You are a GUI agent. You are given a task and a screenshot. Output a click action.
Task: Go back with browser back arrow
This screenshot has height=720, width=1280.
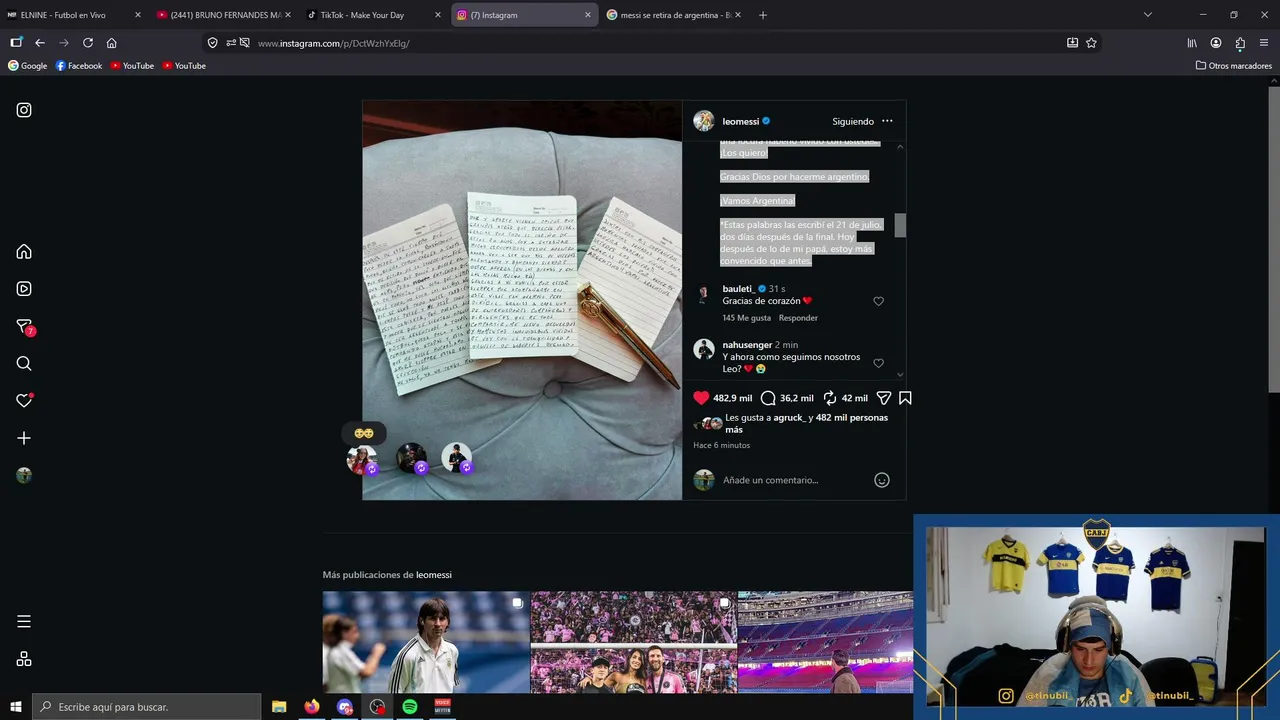click(x=40, y=43)
